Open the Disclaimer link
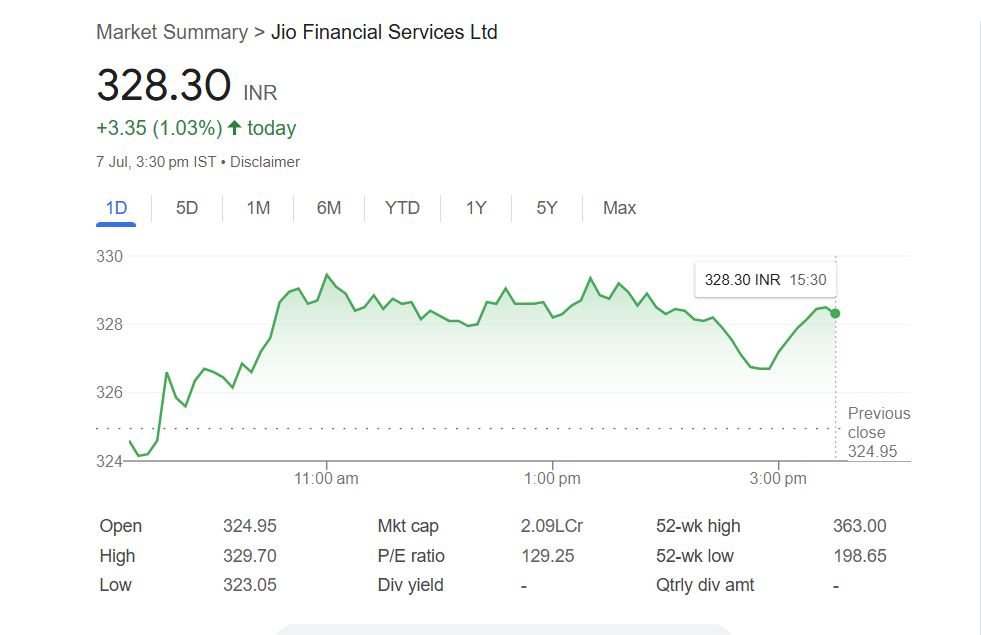The height and width of the screenshot is (635, 981). pos(265,162)
